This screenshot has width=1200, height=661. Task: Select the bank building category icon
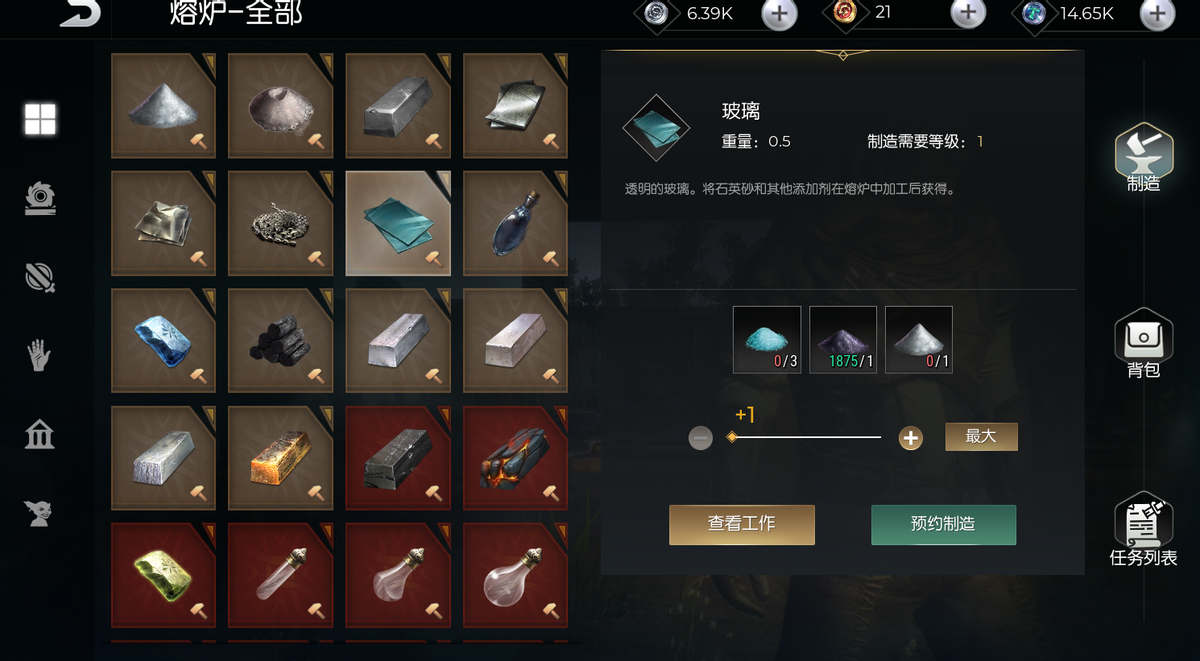pyautogui.click(x=40, y=434)
